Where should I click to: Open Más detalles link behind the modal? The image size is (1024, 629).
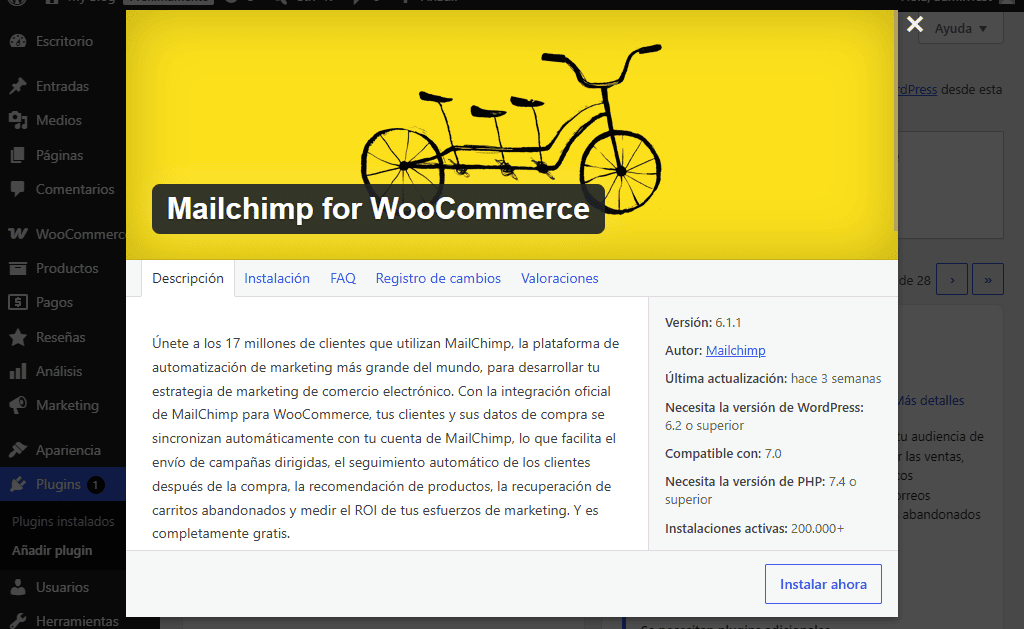[x=931, y=400]
